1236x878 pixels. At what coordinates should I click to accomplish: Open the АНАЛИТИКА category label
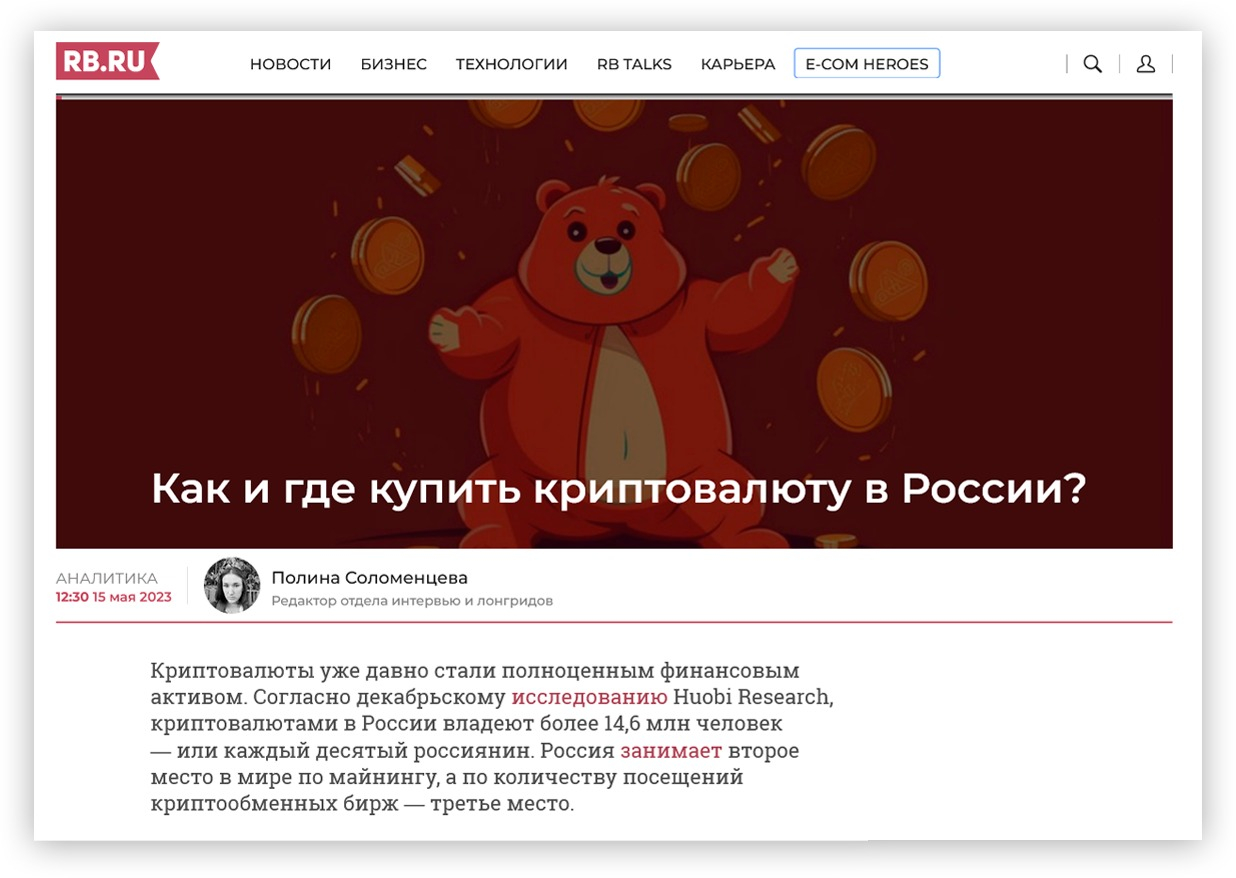click(107, 578)
